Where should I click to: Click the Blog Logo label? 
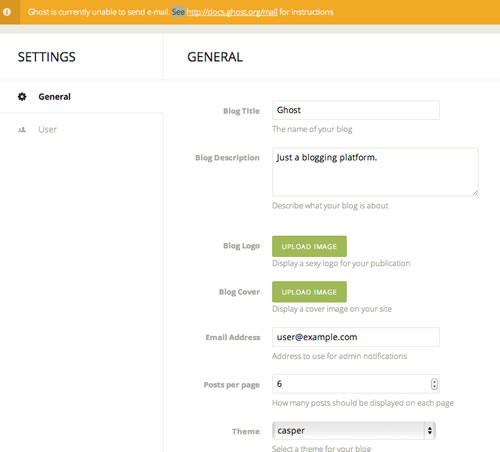(x=241, y=246)
